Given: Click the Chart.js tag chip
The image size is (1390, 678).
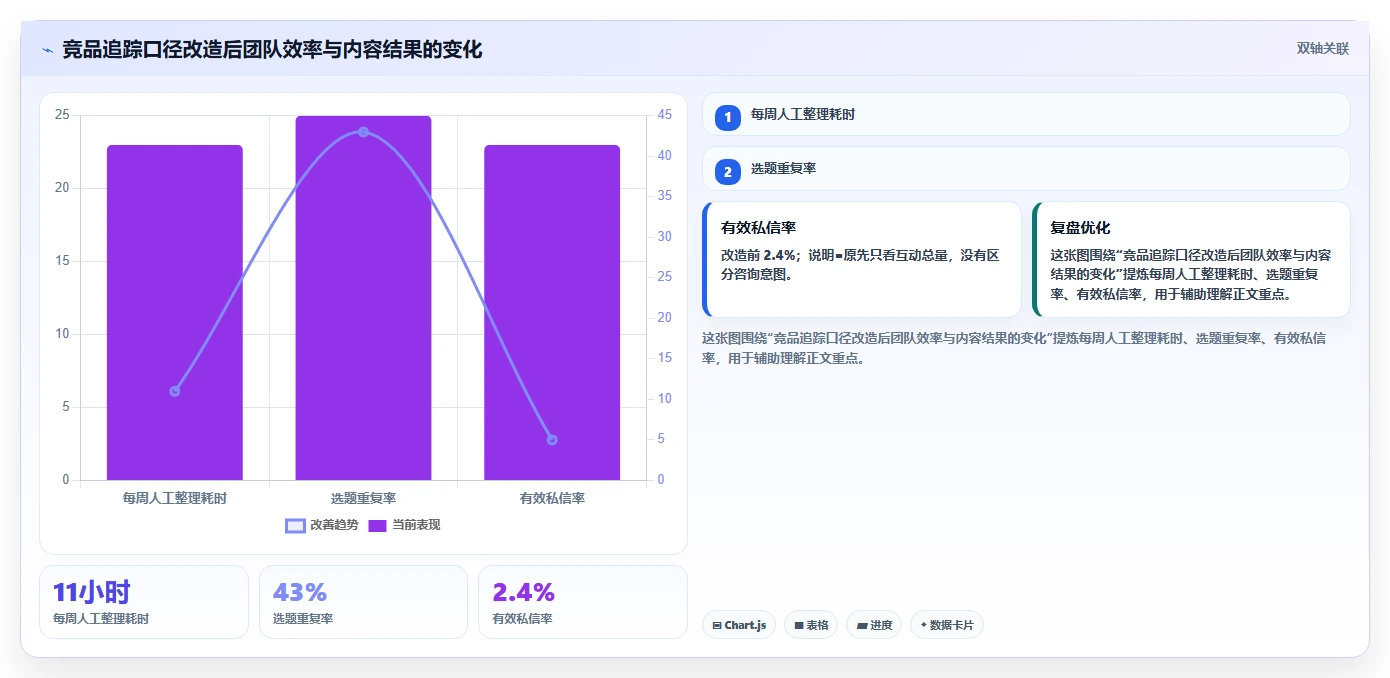Looking at the screenshot, I should (739, 625).
